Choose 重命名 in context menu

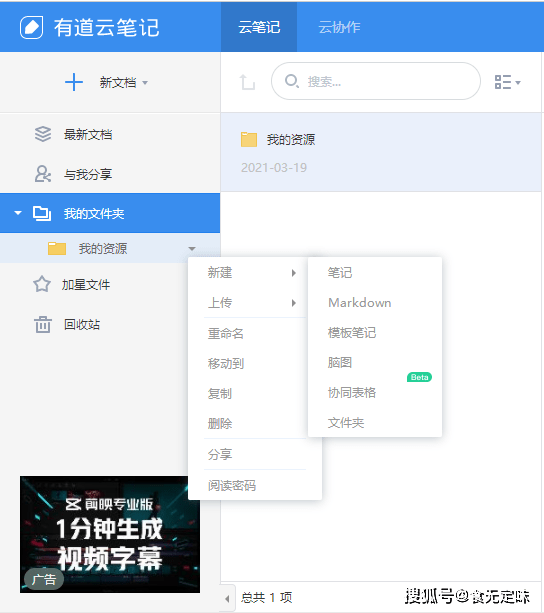pos(226,333)
